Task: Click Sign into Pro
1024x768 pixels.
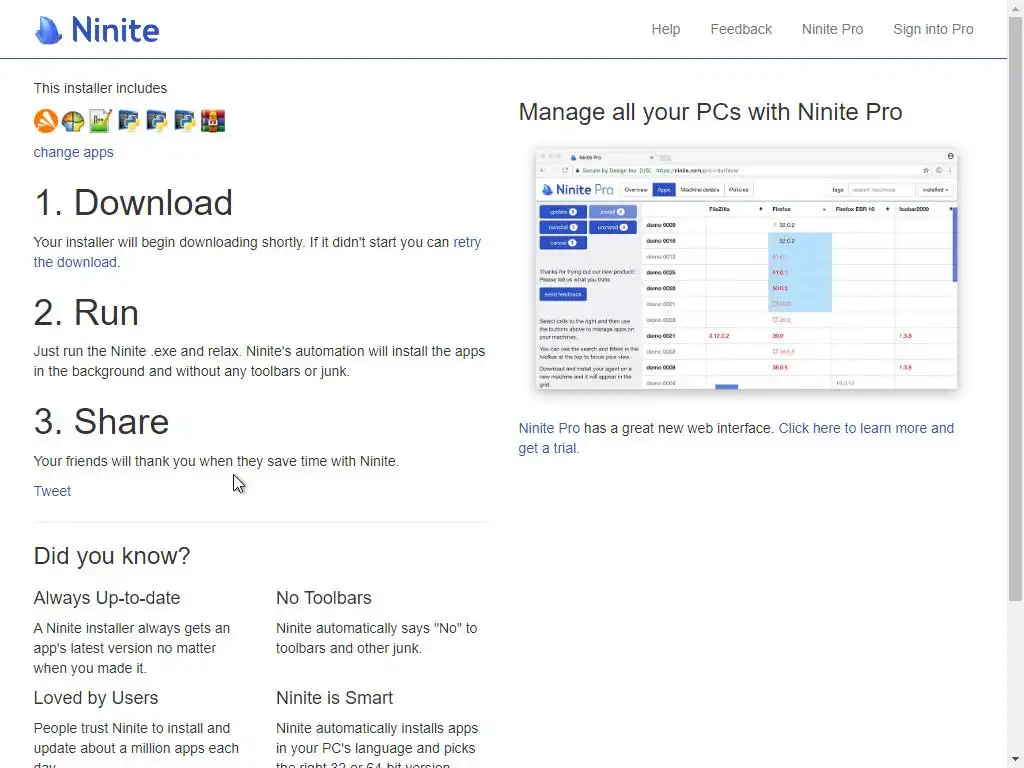Action: [933, 29]
